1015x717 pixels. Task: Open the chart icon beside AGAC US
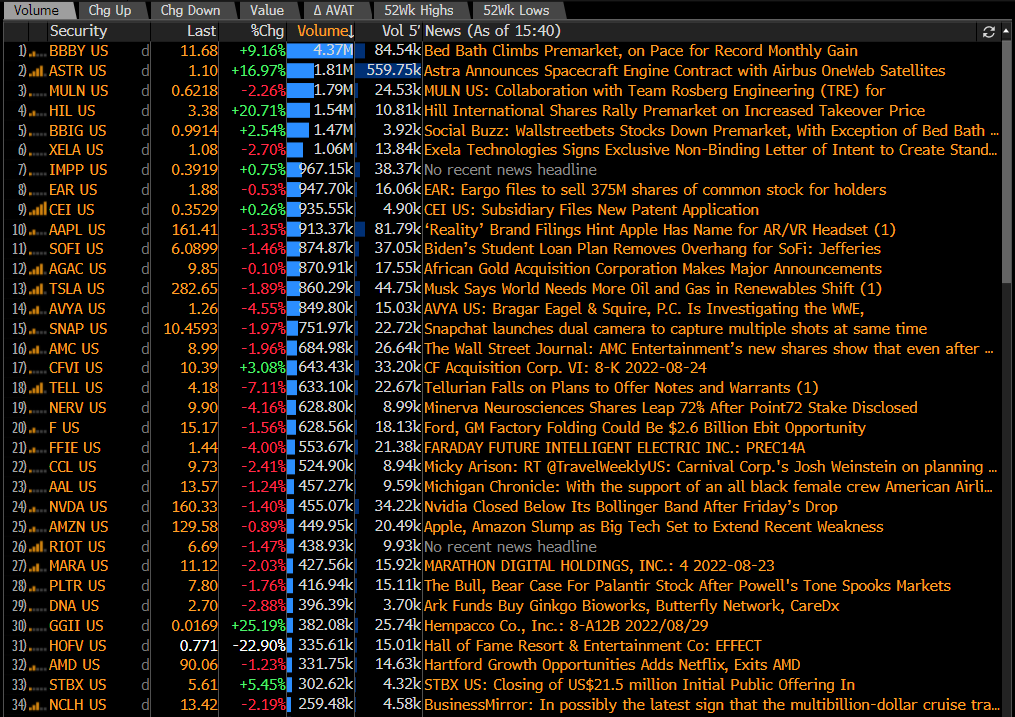click(x=38, y=269)
